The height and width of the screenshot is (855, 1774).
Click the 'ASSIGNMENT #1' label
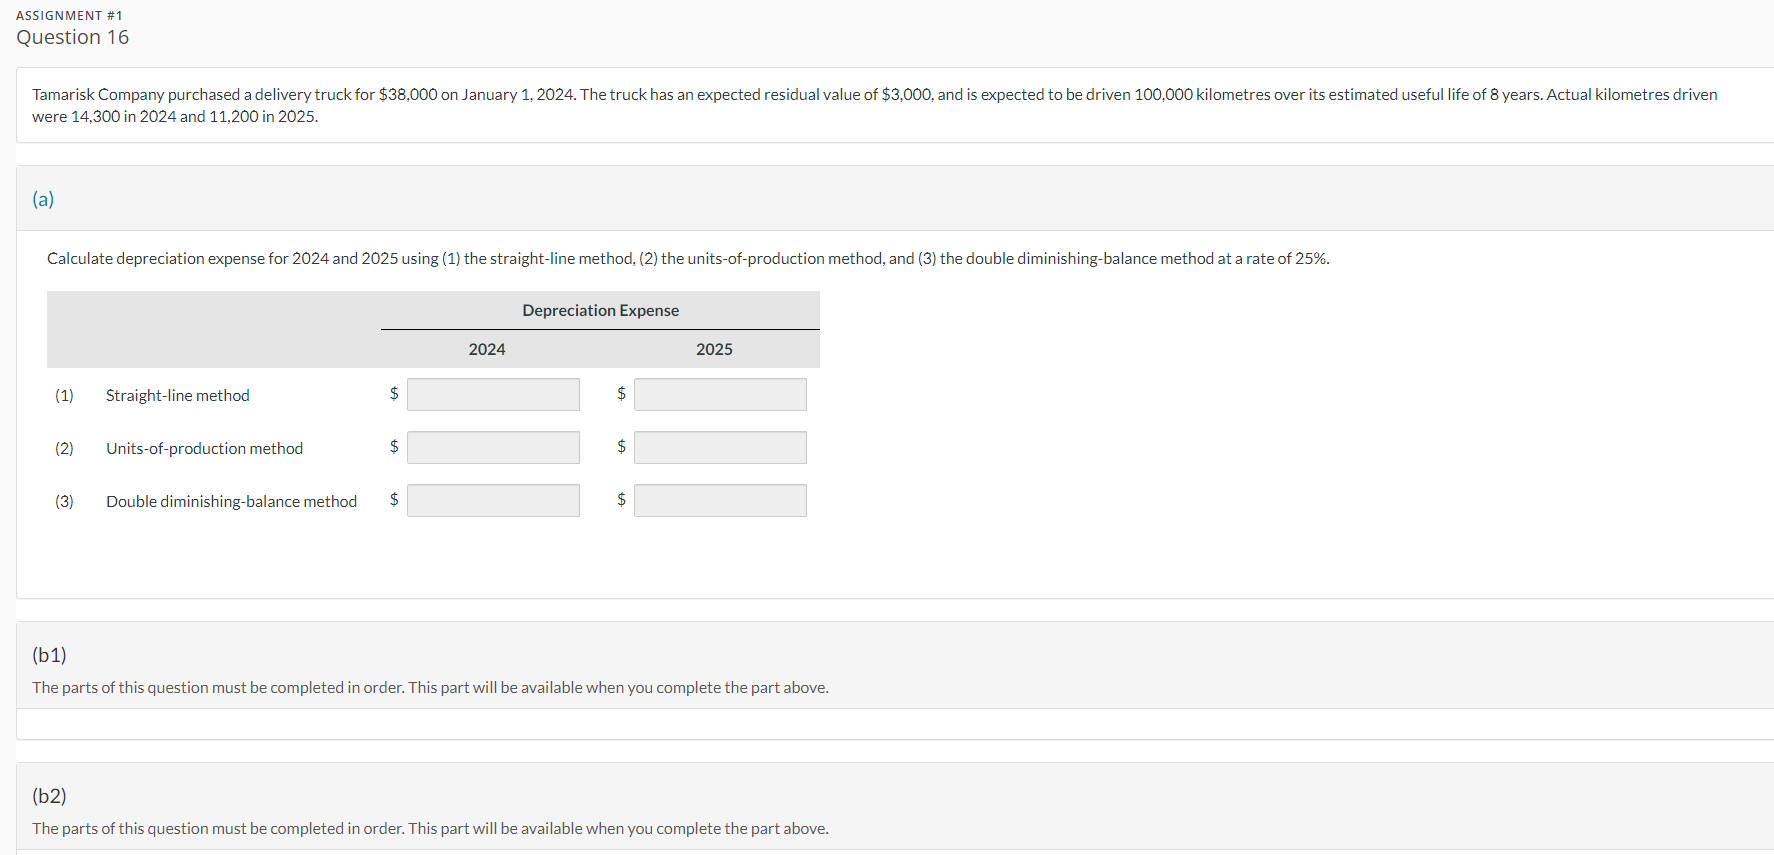[69, 15]
